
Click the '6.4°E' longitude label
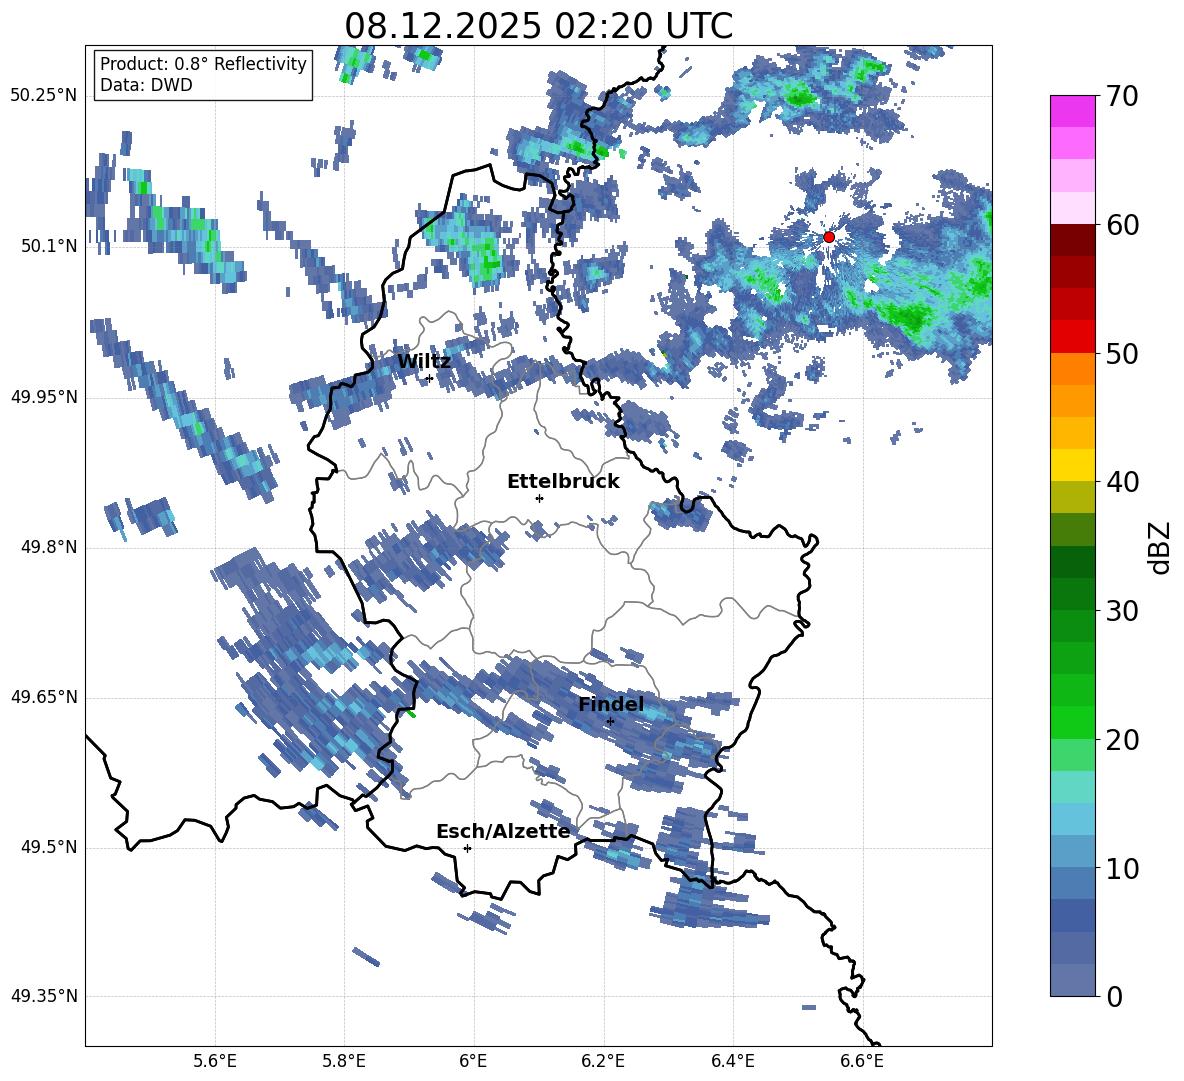click(732, 1061)
